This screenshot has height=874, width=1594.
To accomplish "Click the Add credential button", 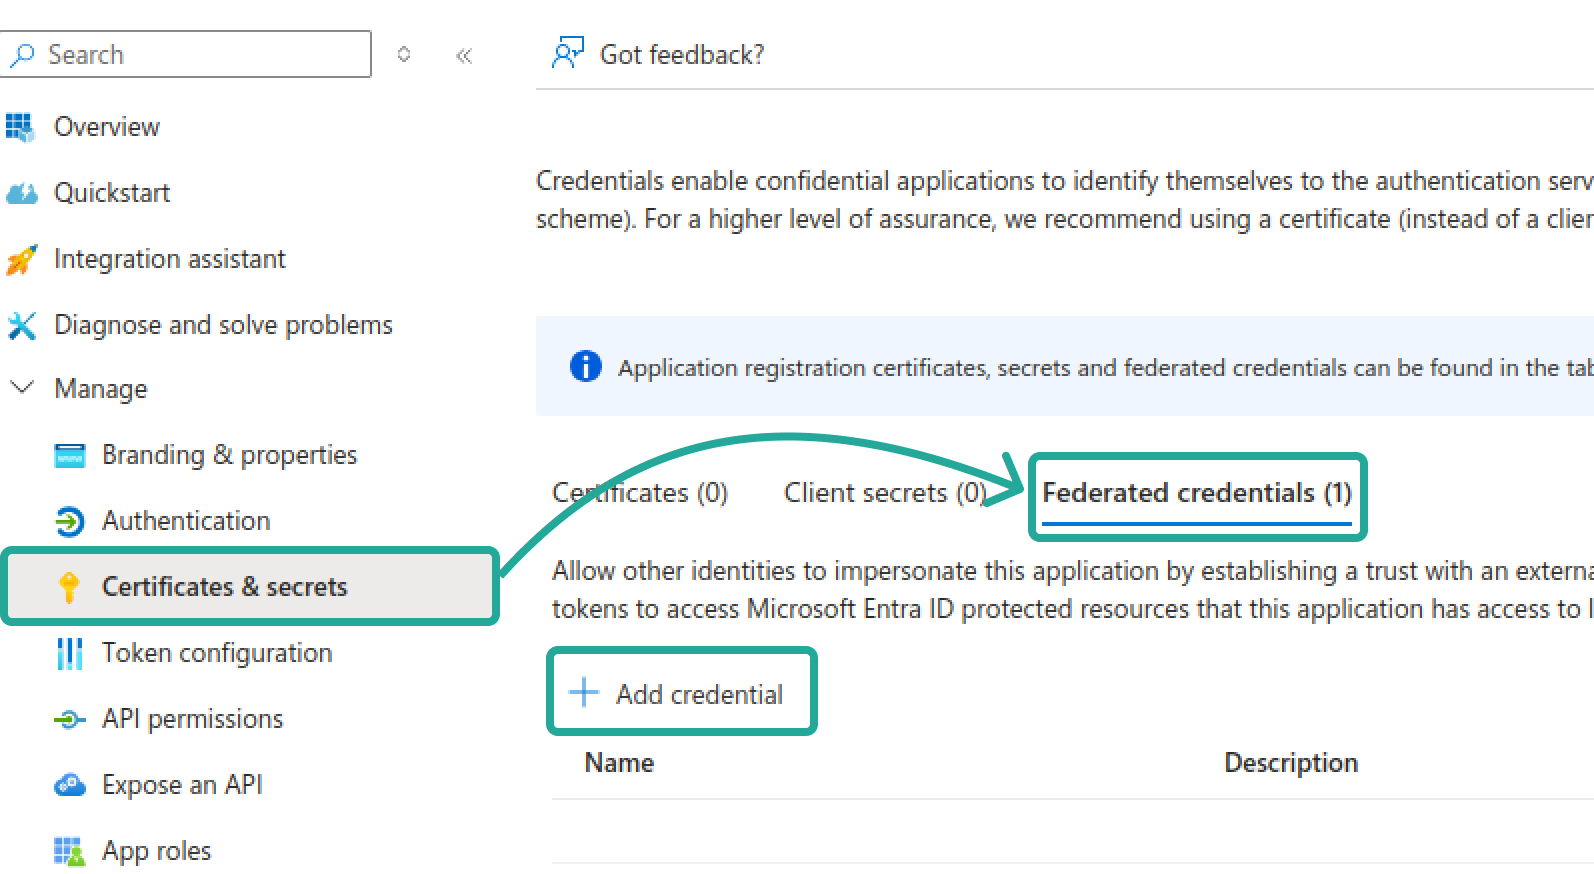I will click(680, 693).
